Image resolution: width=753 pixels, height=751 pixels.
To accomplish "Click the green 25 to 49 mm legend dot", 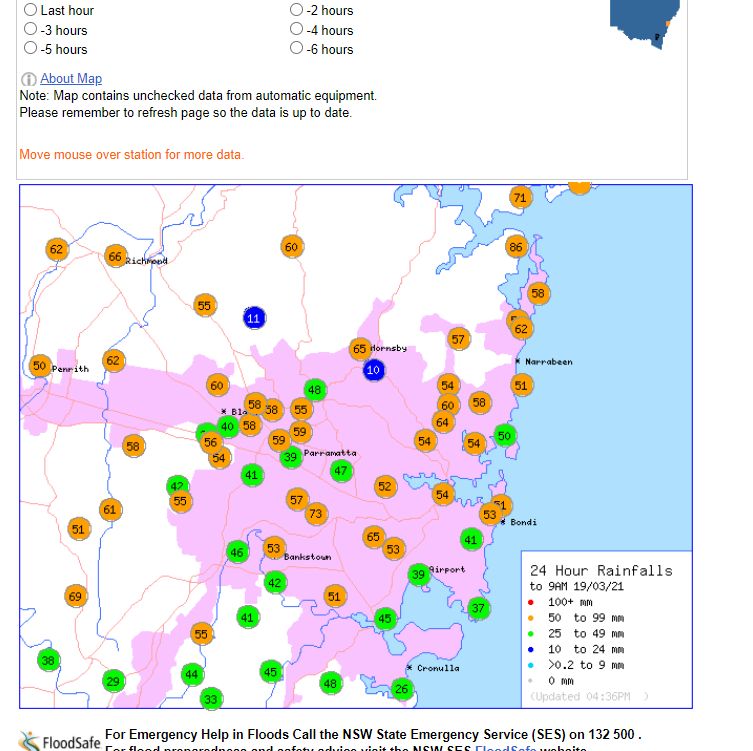I will click(x=531, y=634).
